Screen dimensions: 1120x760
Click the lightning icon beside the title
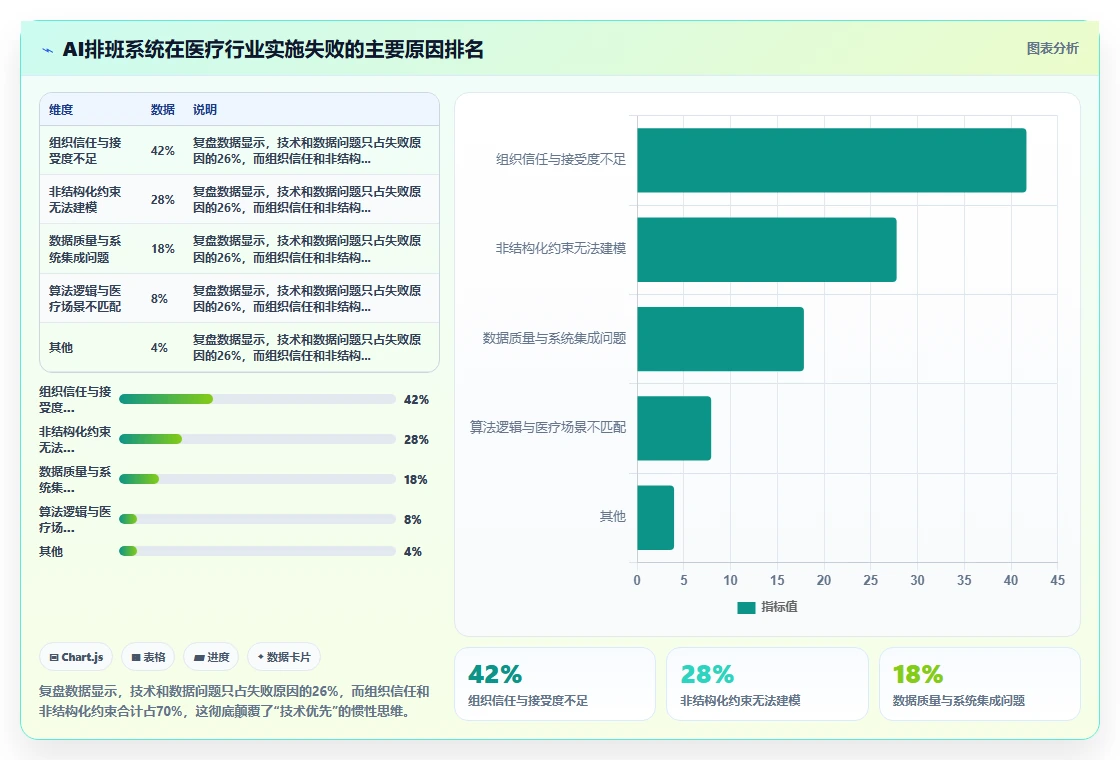[48, 50]
